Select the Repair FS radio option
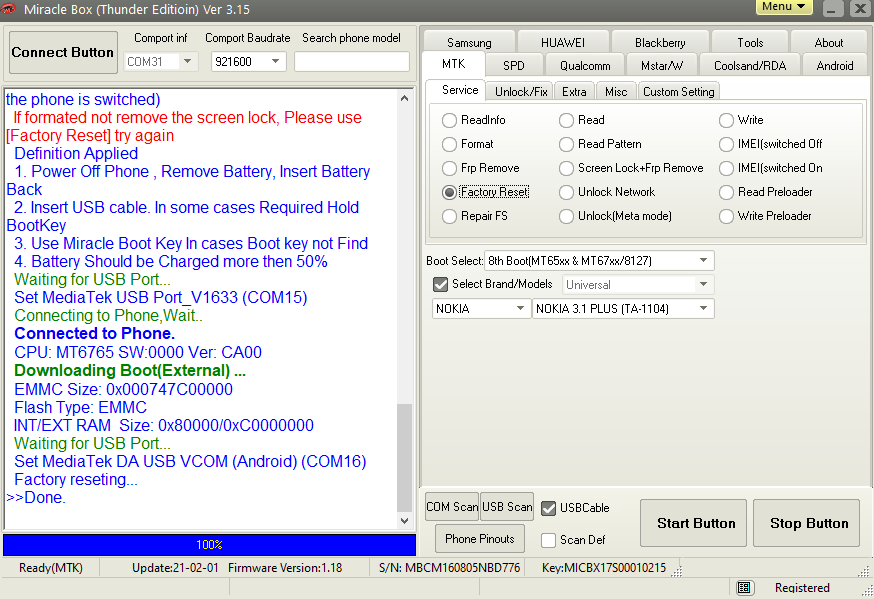The image size is (874, 599). click(449, 216)
